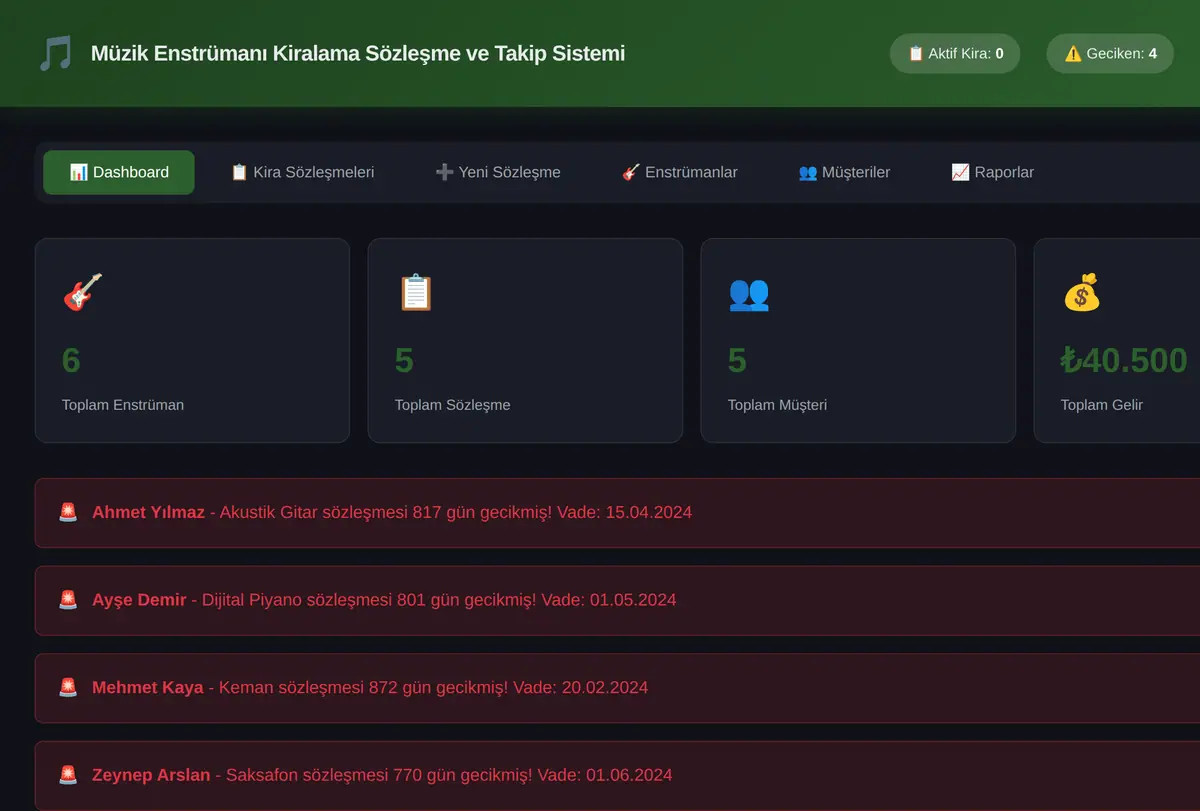Select the Ahmet Yılmaz name in overdue alert

pos(148,512)
